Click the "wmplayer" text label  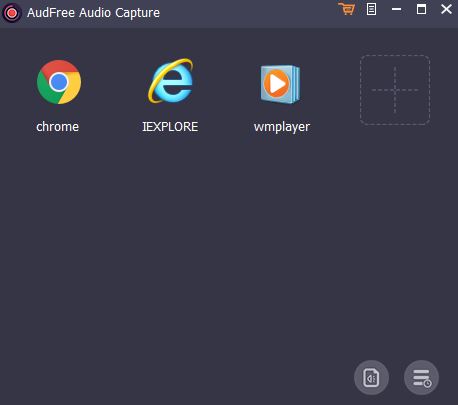[282, 127]
